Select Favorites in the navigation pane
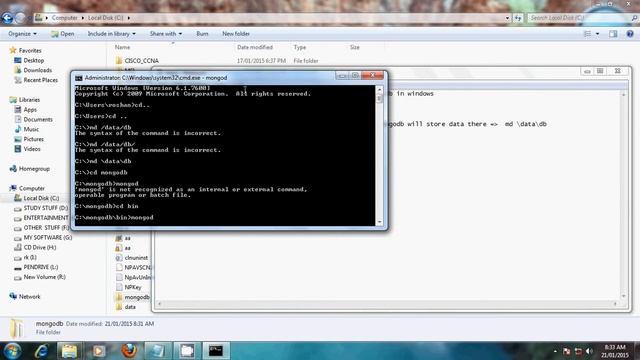Image resolution: width=640 pixels, height=360 pixels. (25, 50)
